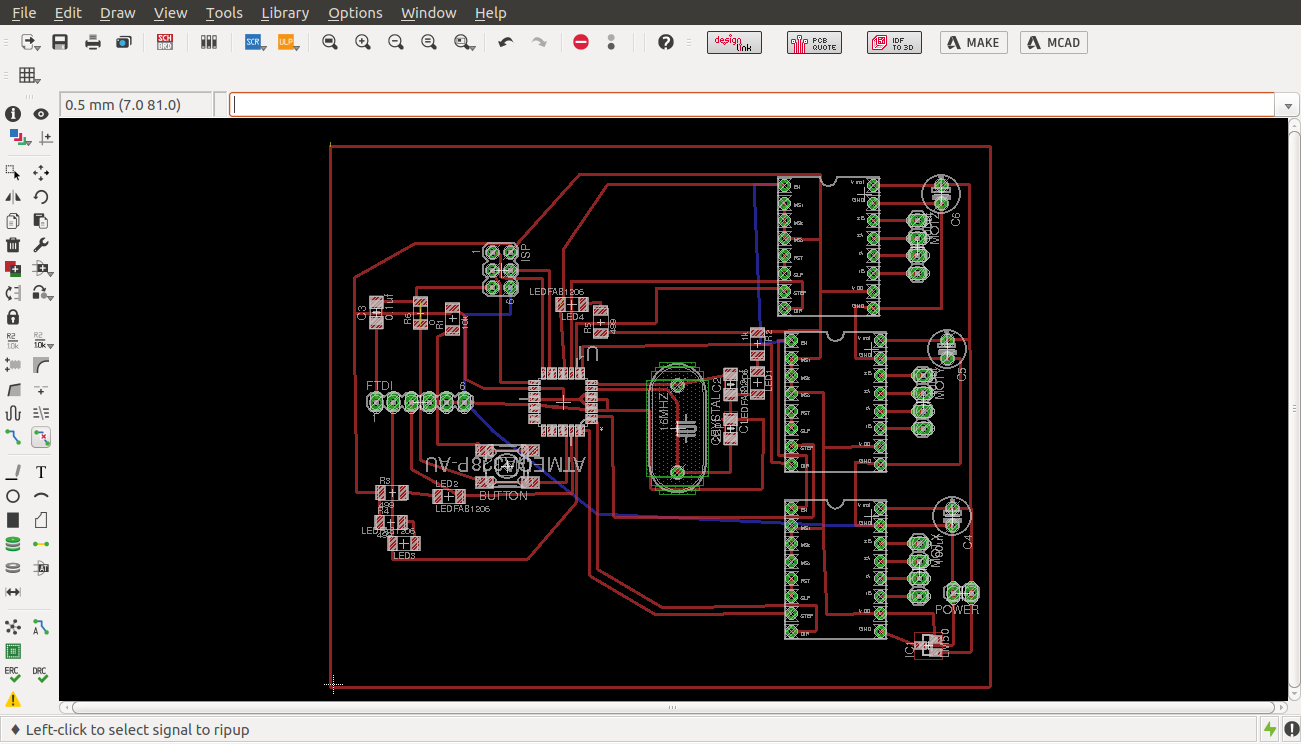The height and width of the screenshot is (744, 1301).
Task: Click the Save disk icon
Action: click(60, 42)
